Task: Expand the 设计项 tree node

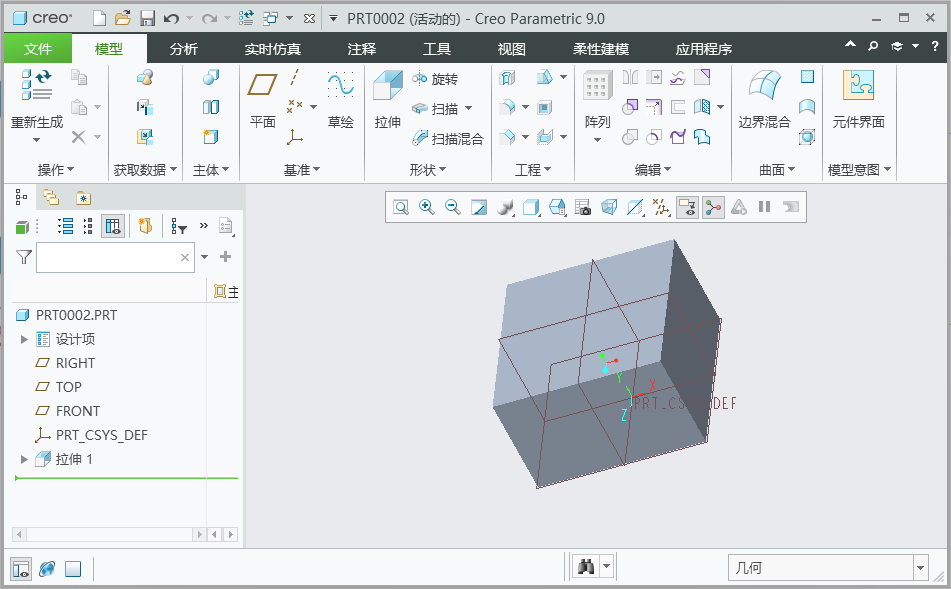Action: click(24, 339)
